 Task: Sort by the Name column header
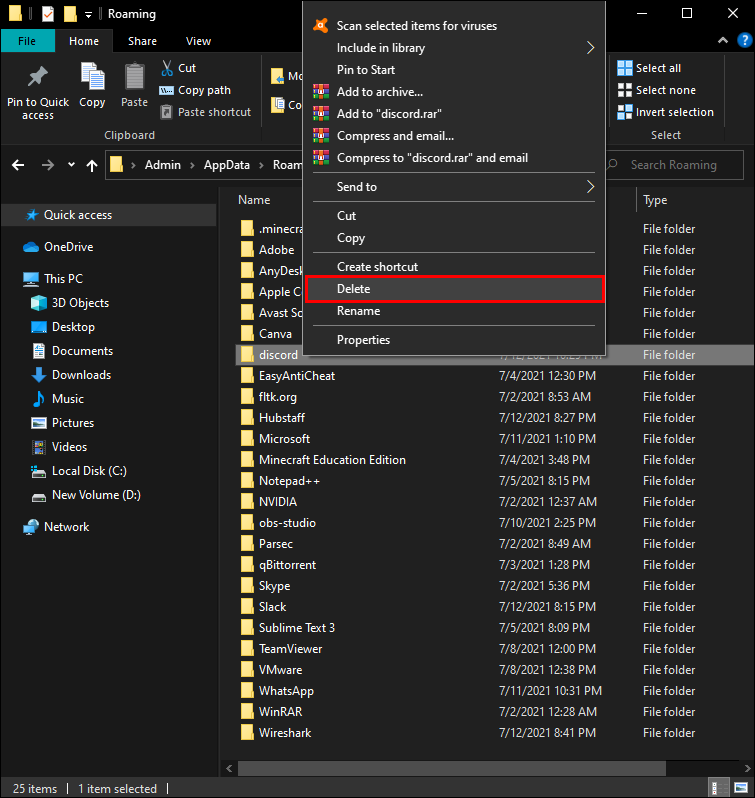pos(254,200)
